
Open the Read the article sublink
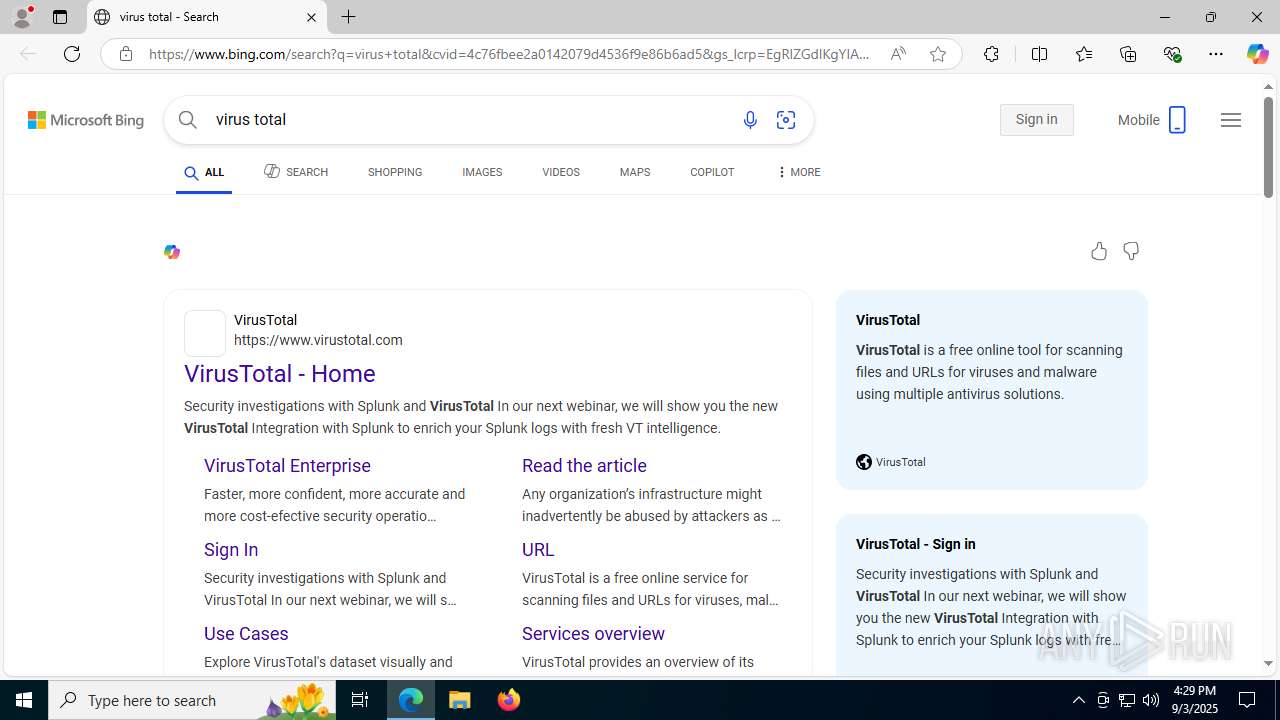[584, 466]
